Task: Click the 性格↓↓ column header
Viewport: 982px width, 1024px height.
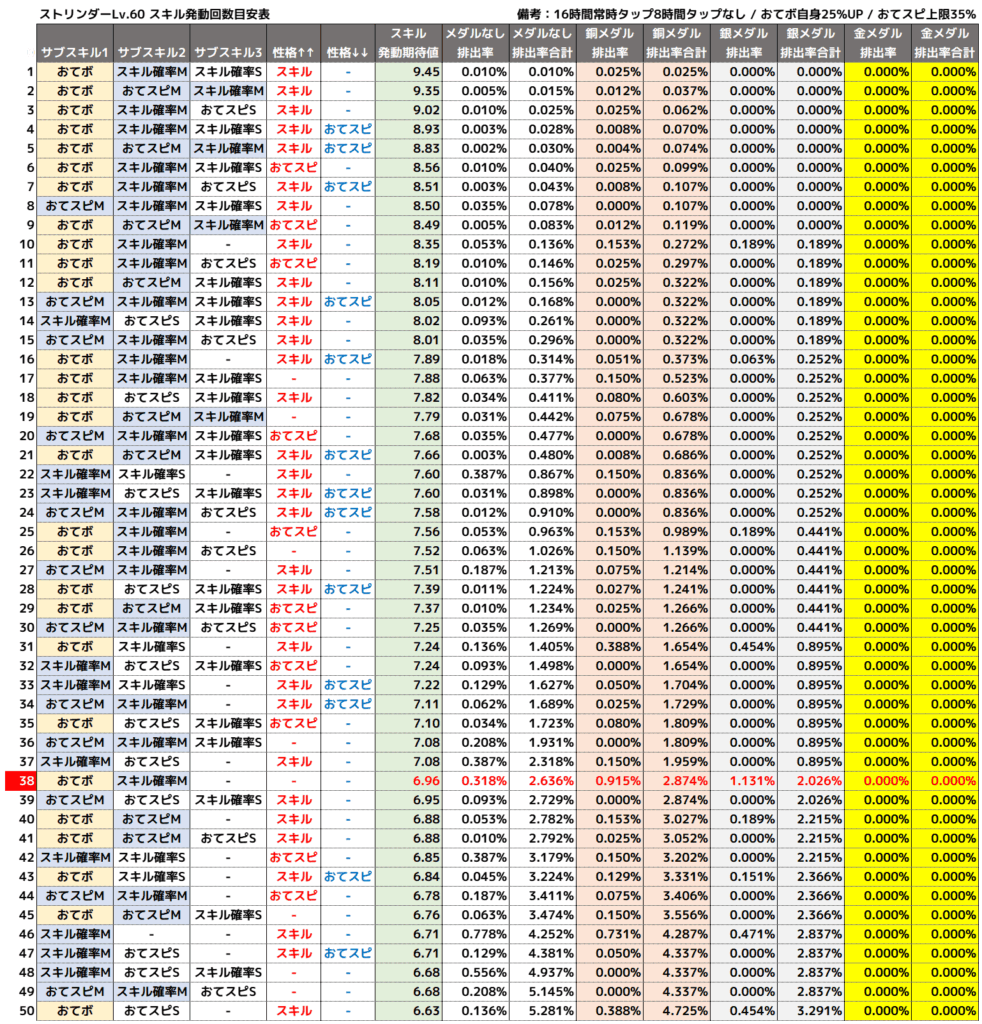Action: [x=347, y=51]
